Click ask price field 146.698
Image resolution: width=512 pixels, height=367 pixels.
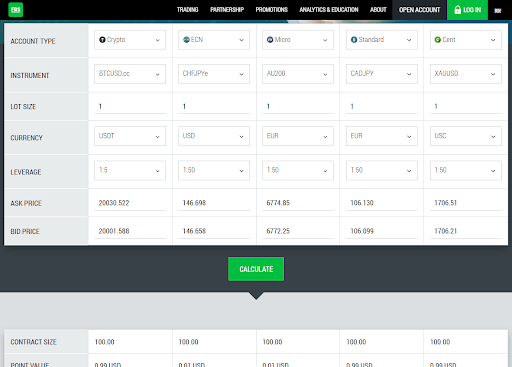click(x=214, y=203)
